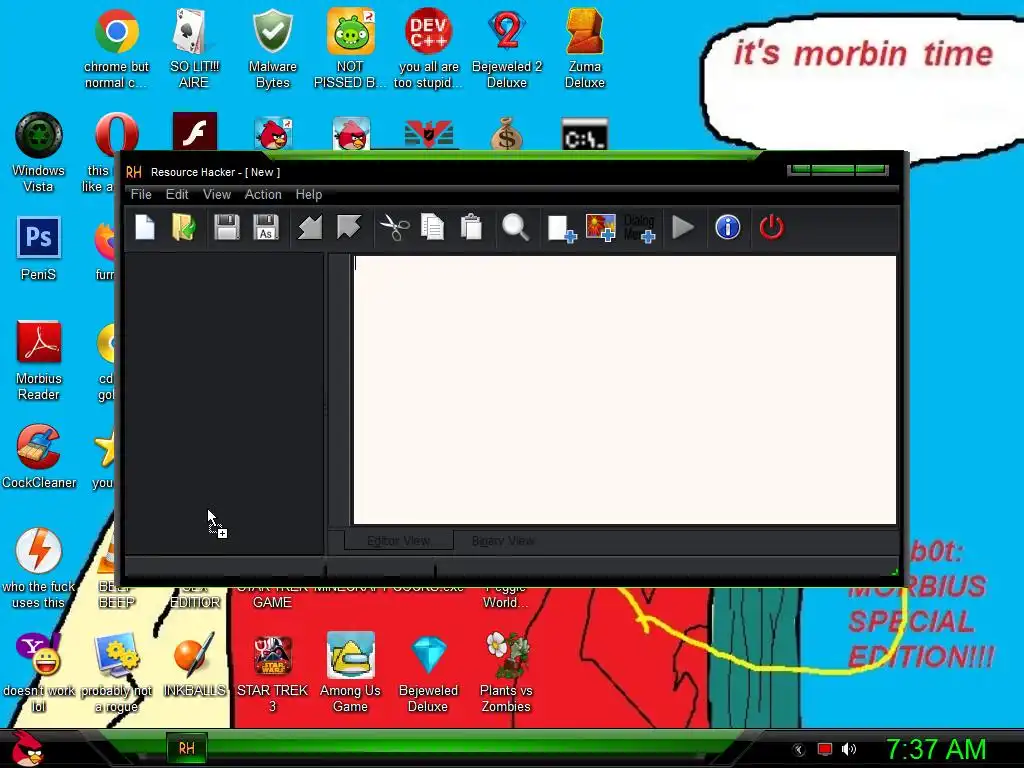Select the 'probably not a rogue' icon
This screenshot has height=768, width=1024.
(116, 672)
